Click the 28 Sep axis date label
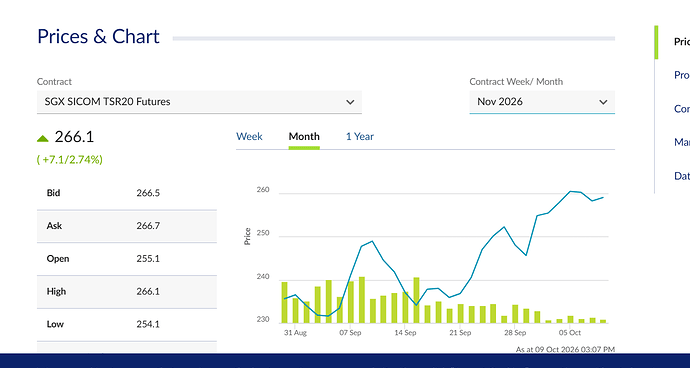The height and width of the screenshot is (368, 690). coord(515,333)
